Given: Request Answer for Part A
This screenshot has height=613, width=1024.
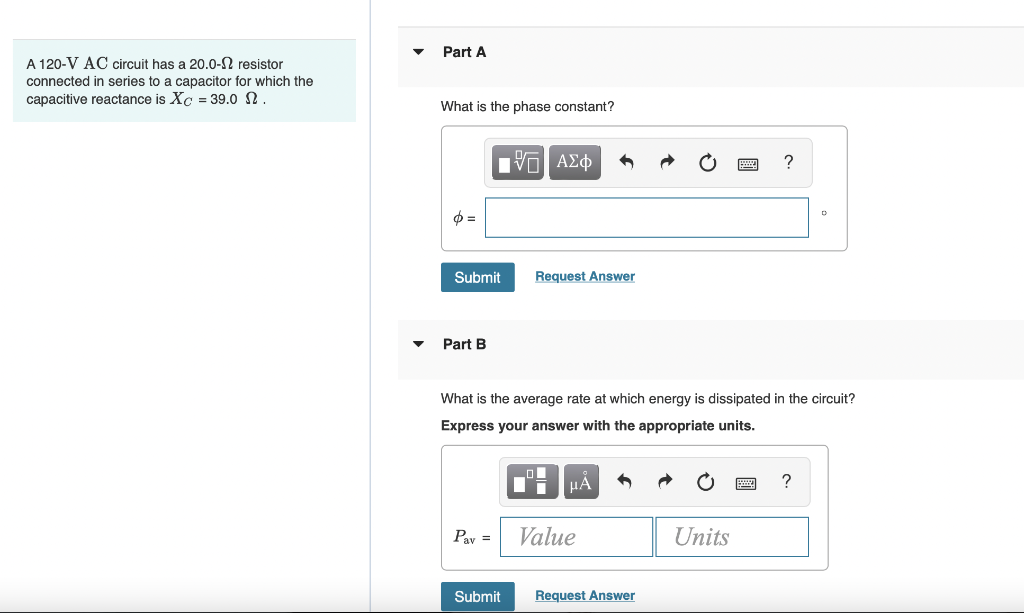Looking at the screenshot, I should (x=585, y=276).
